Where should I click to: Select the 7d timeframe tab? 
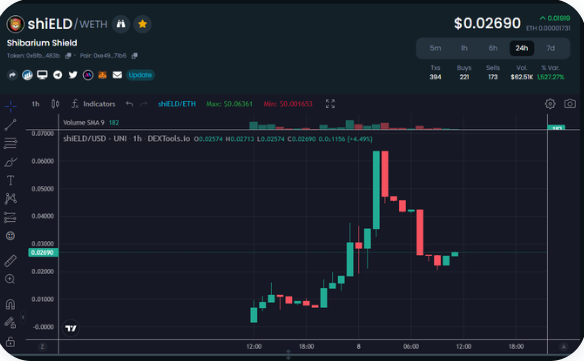click(550, 48)
